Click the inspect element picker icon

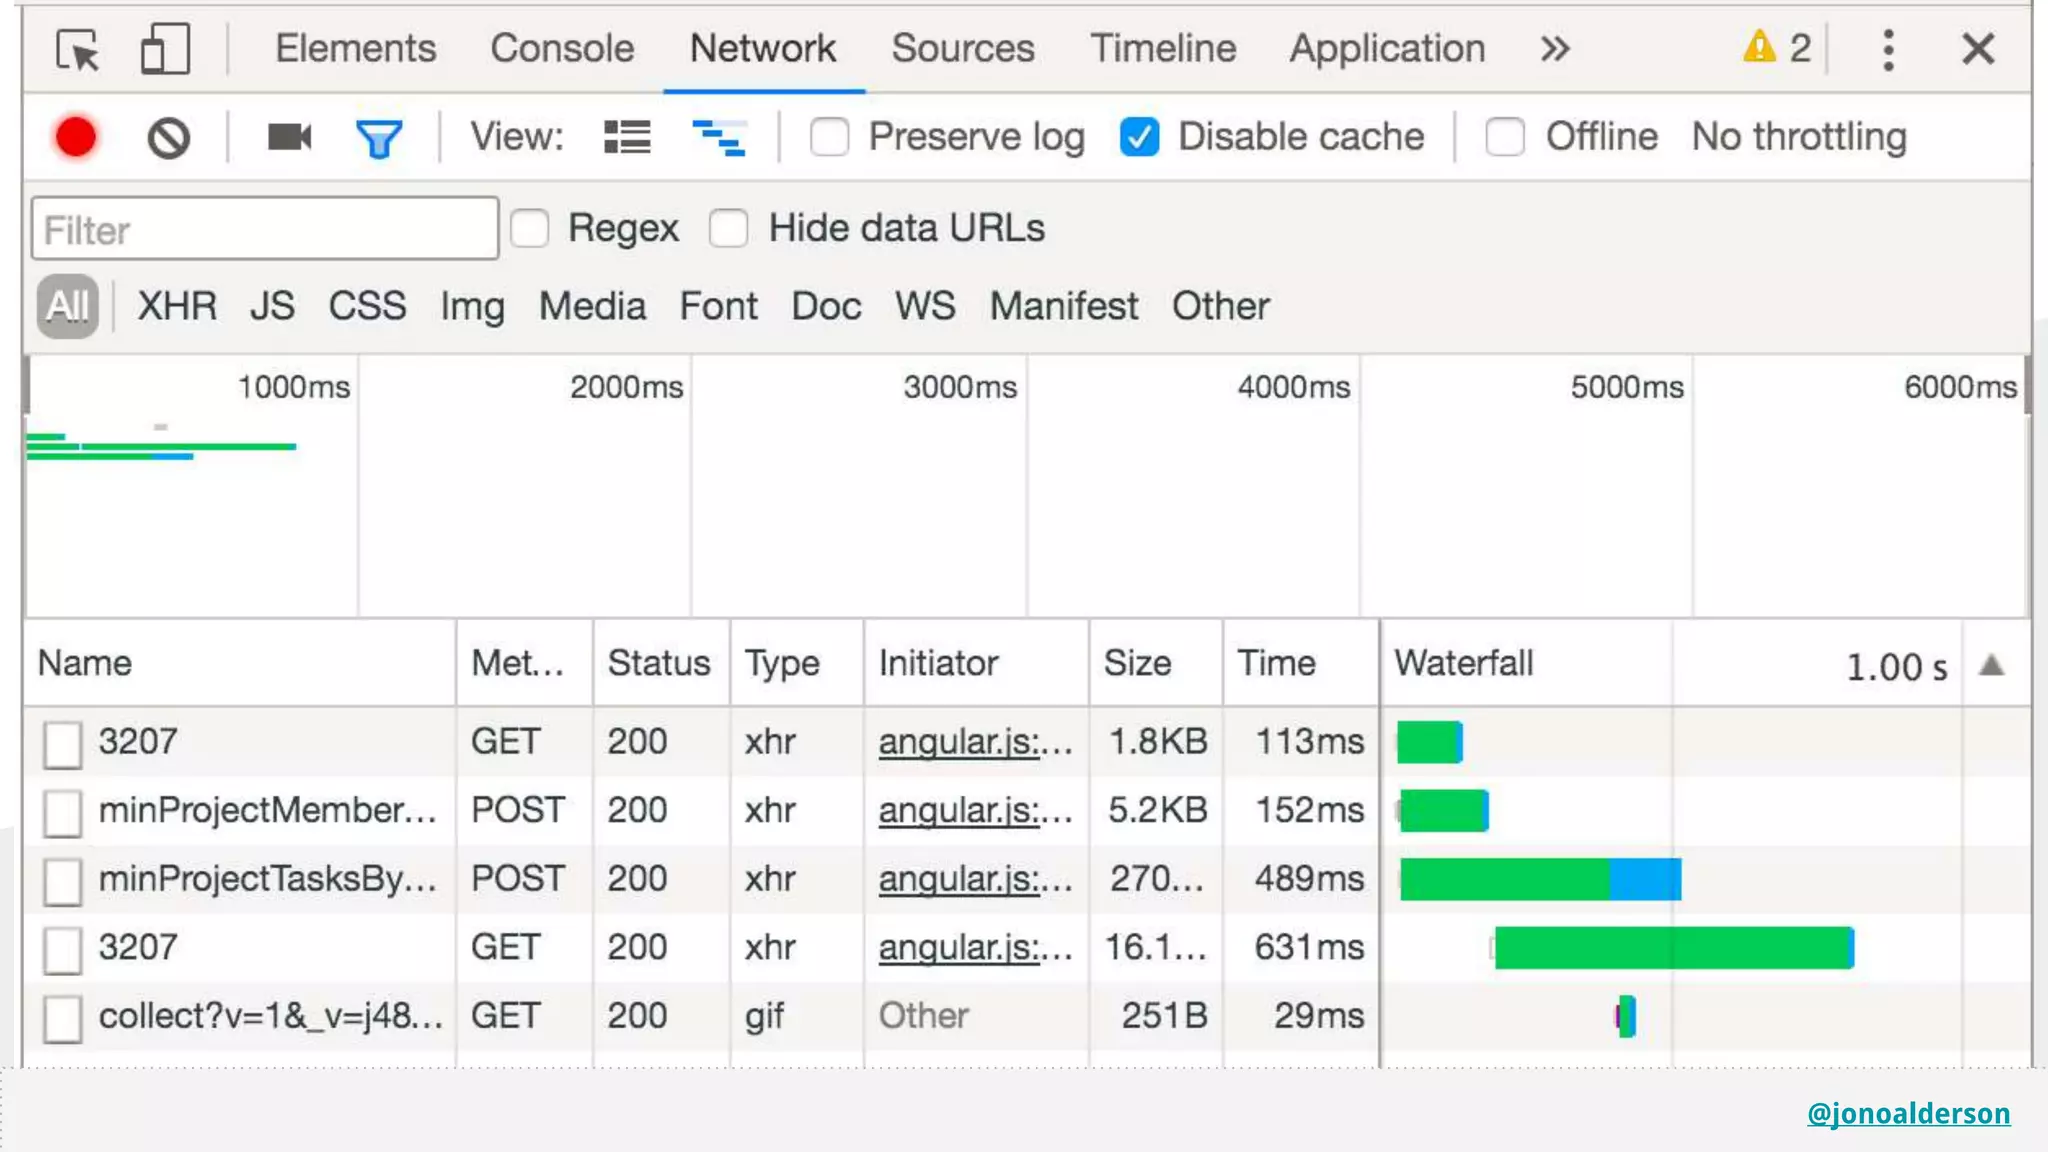(78, 49)
